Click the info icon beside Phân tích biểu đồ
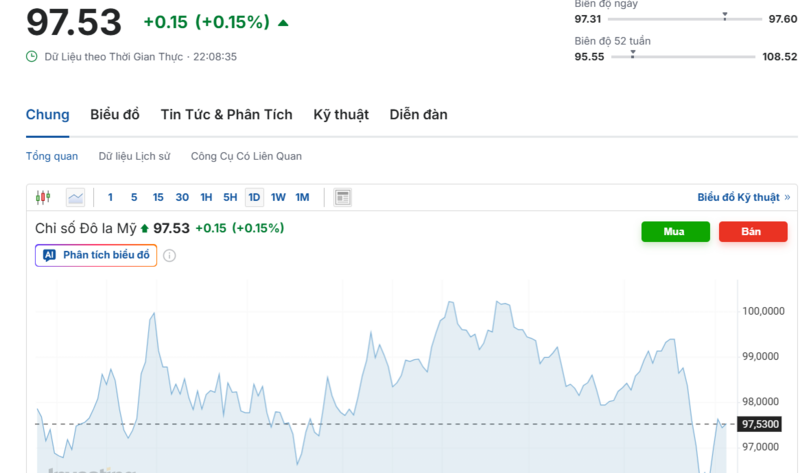 170,255
